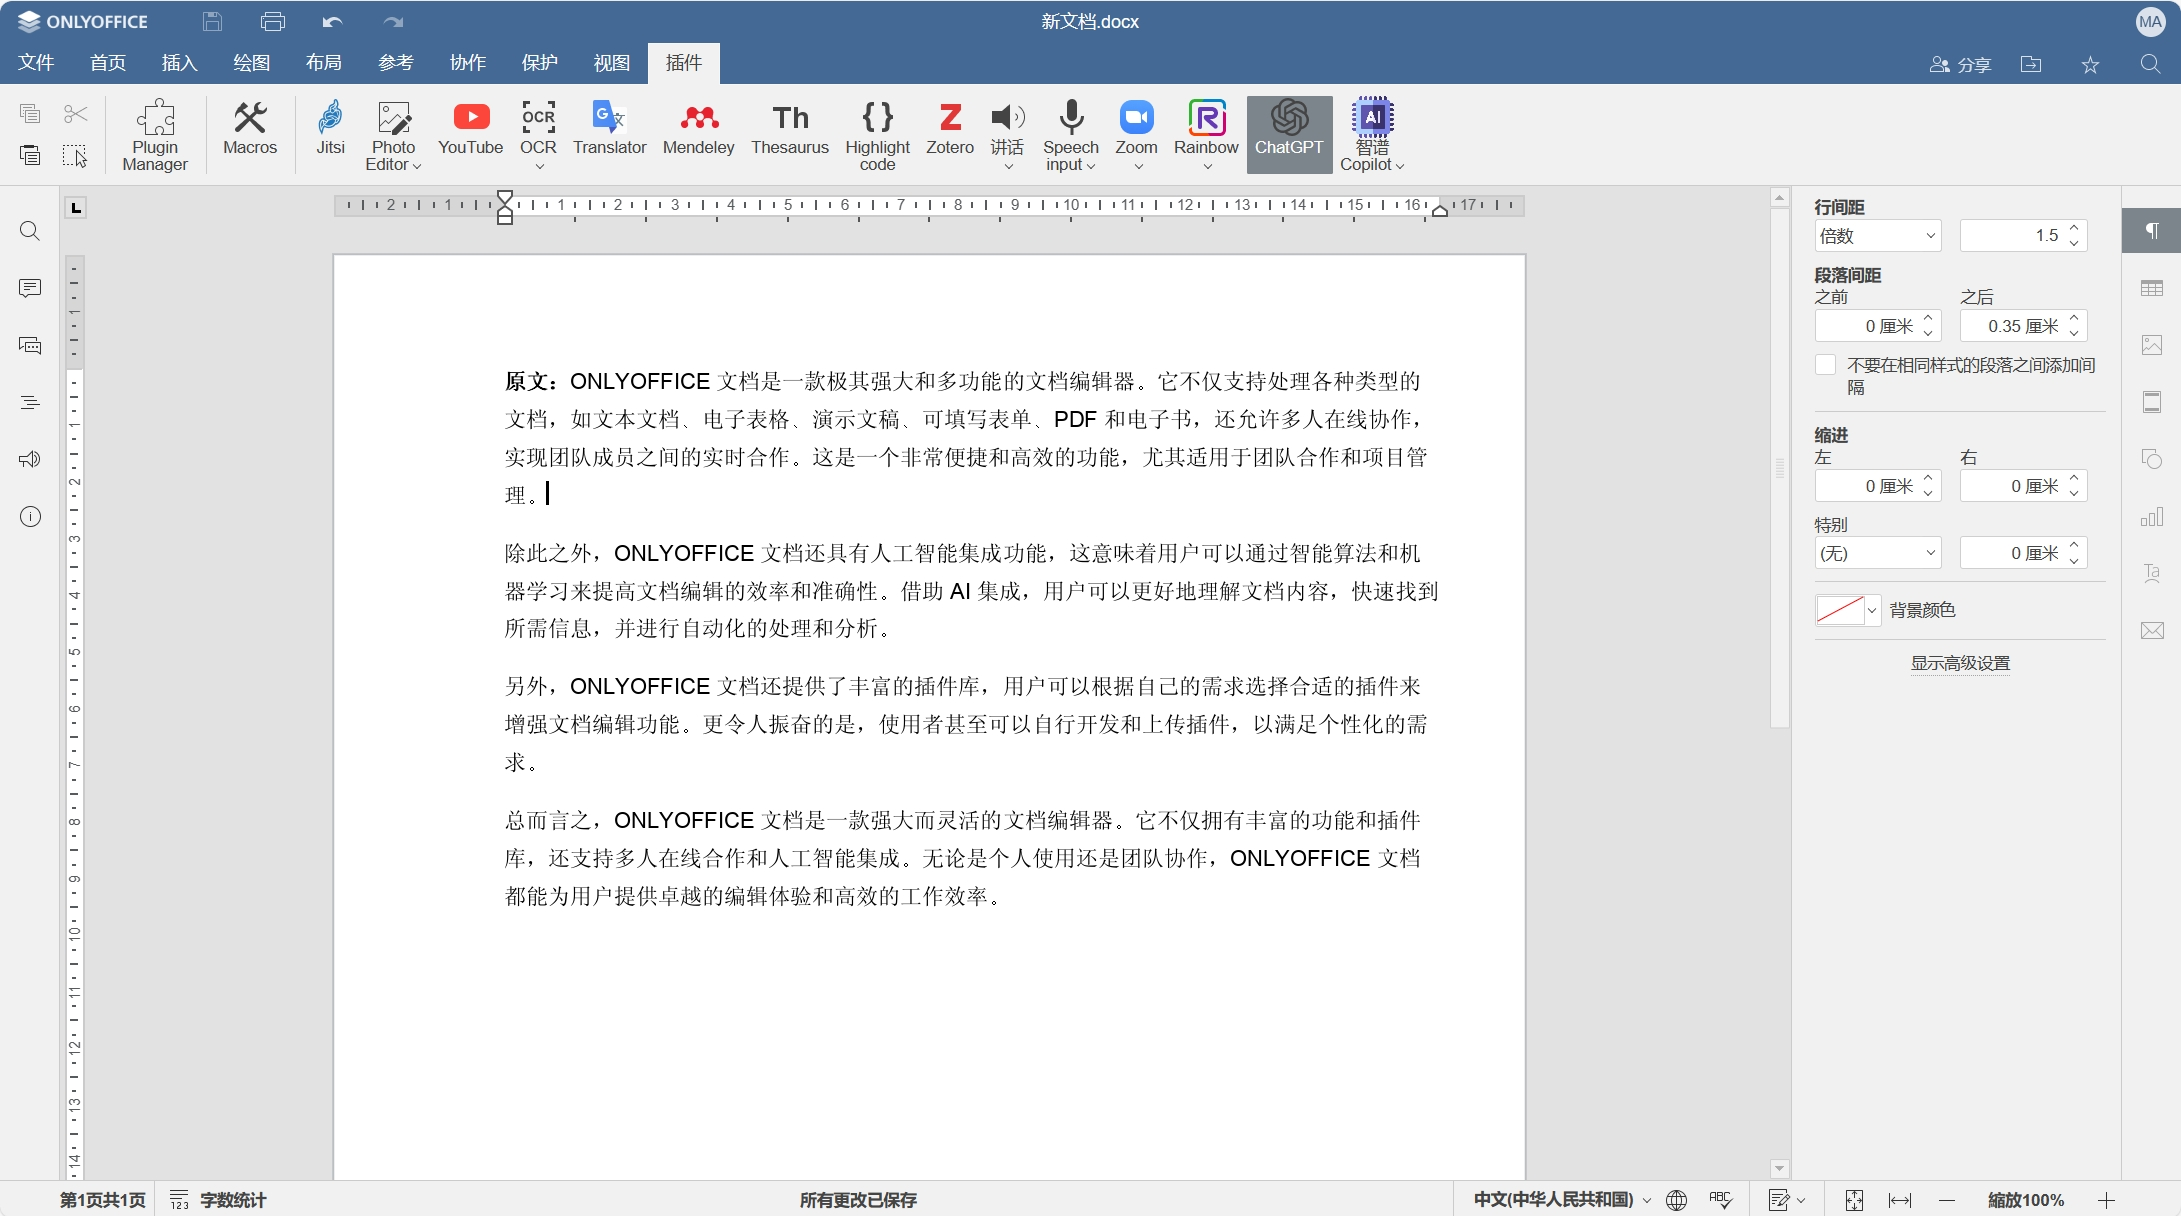Click the vertical scrollbar down arrow

point(1779,1168)
